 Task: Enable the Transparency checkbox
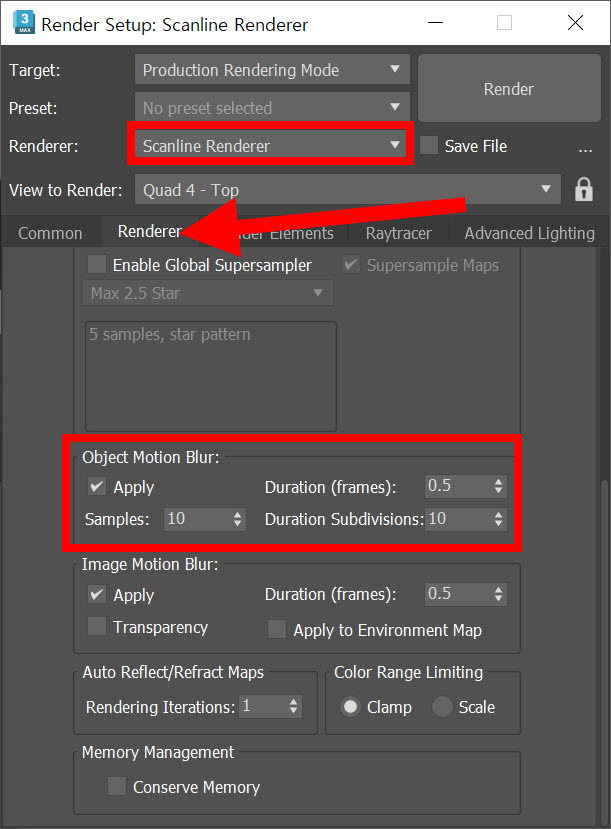tap(97, 627)
